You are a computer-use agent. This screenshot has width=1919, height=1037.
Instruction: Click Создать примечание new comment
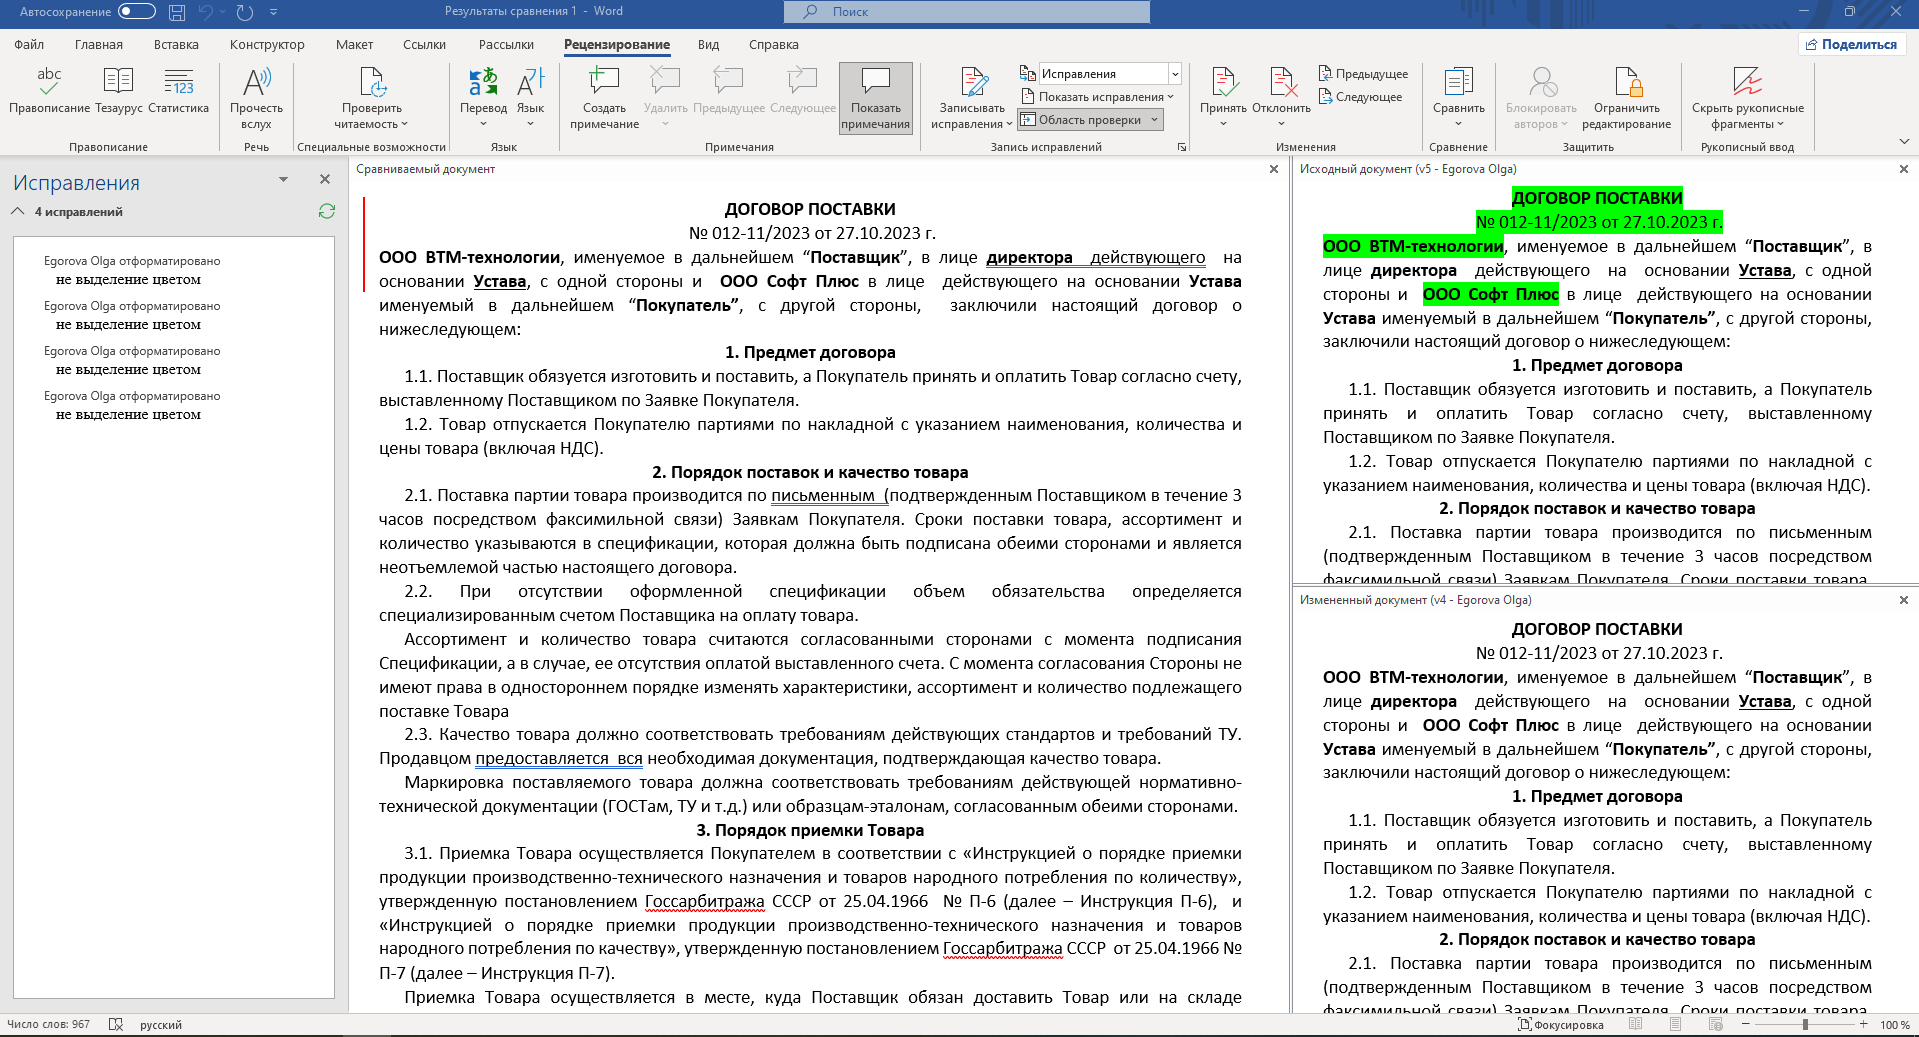(x=604, y=97)
